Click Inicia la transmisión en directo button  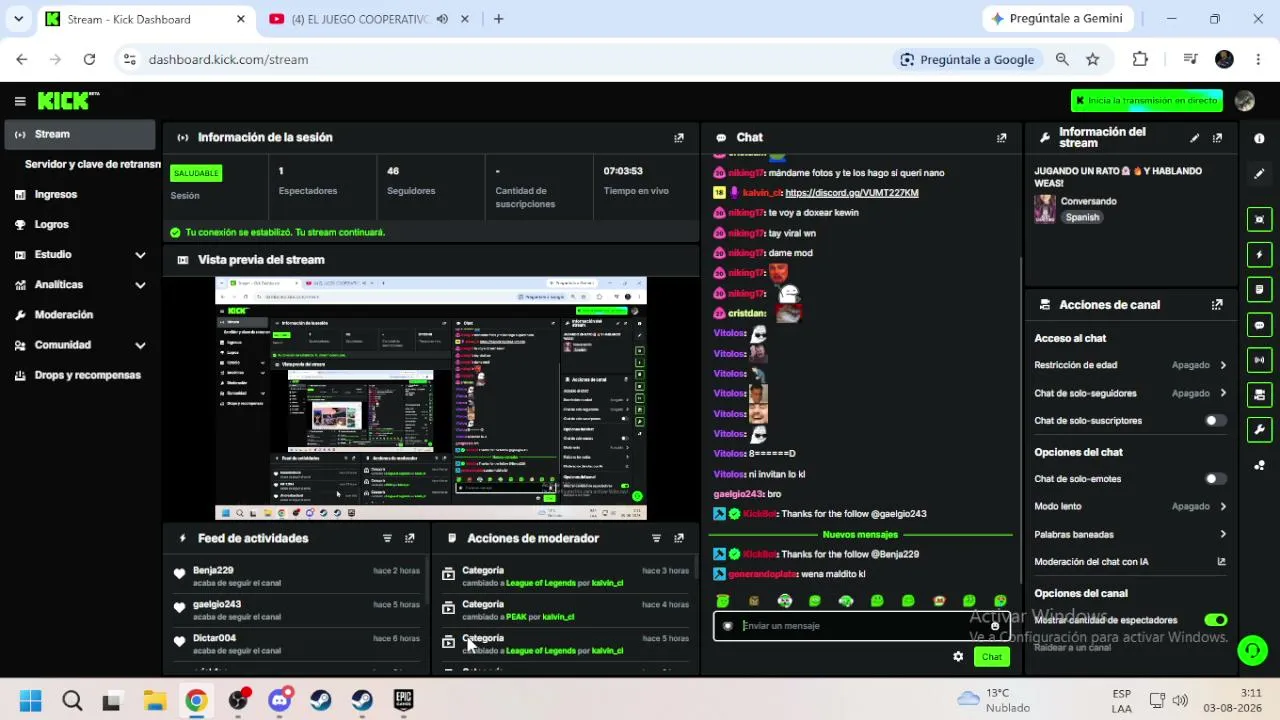1146,101
